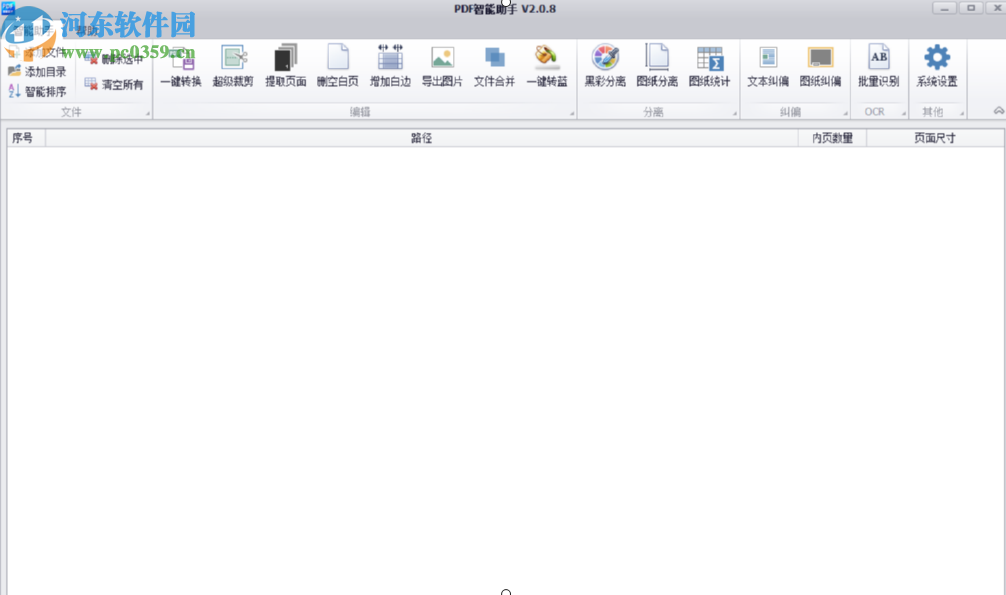1006x595 pixels.
Task: Click 添加文件 to add files
Action: point(44,51)
